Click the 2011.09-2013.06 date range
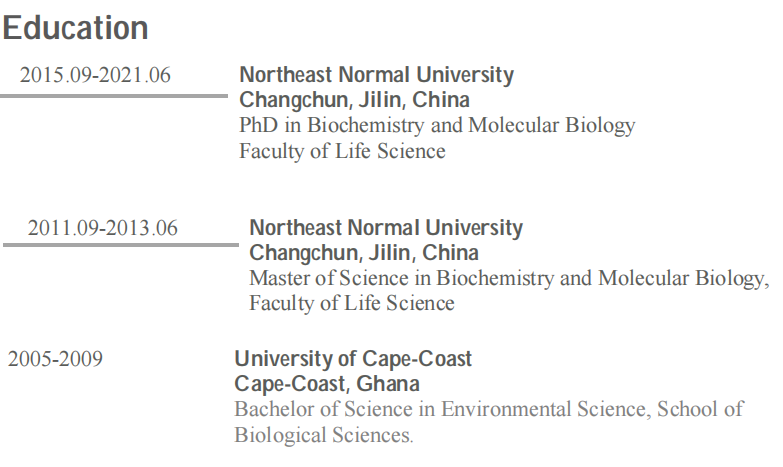783x467 pixels. 103,228
